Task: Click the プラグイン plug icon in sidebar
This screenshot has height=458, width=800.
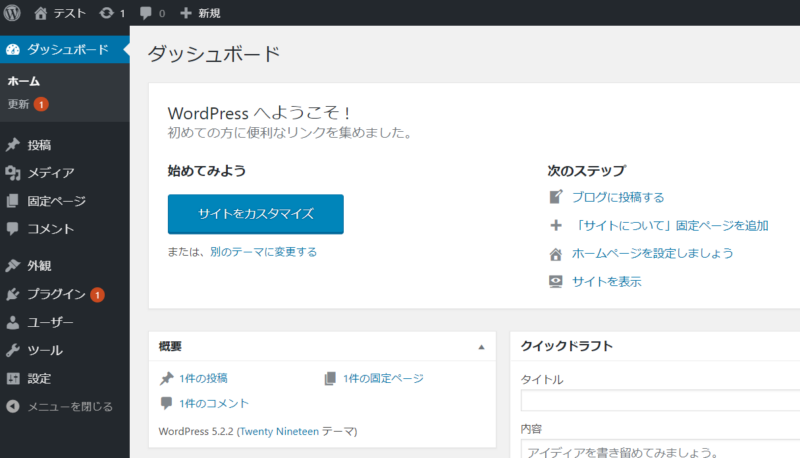Action: pos(13,294)
